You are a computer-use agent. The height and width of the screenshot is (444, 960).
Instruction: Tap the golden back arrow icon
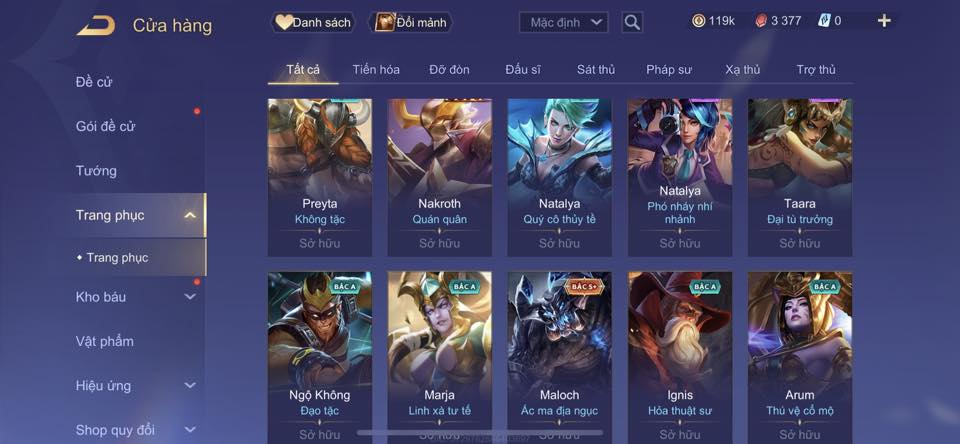point(96,26)
